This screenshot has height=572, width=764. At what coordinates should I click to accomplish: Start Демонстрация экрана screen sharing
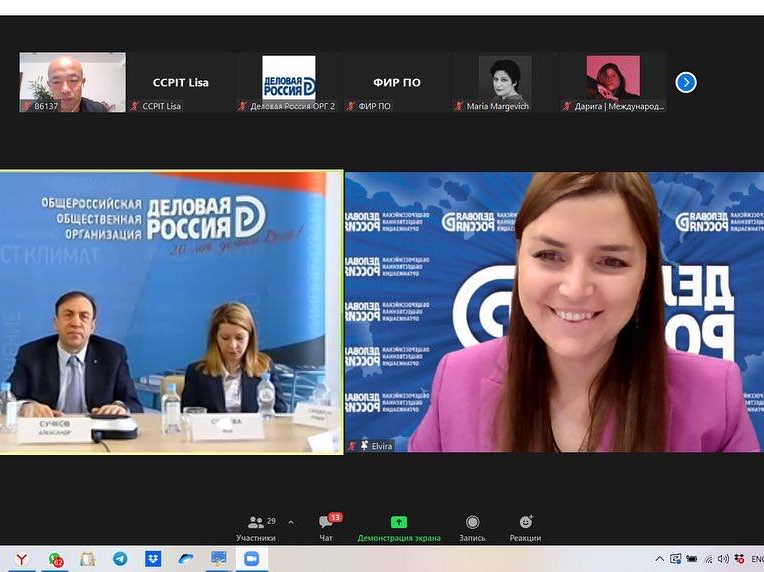(399, 529)
